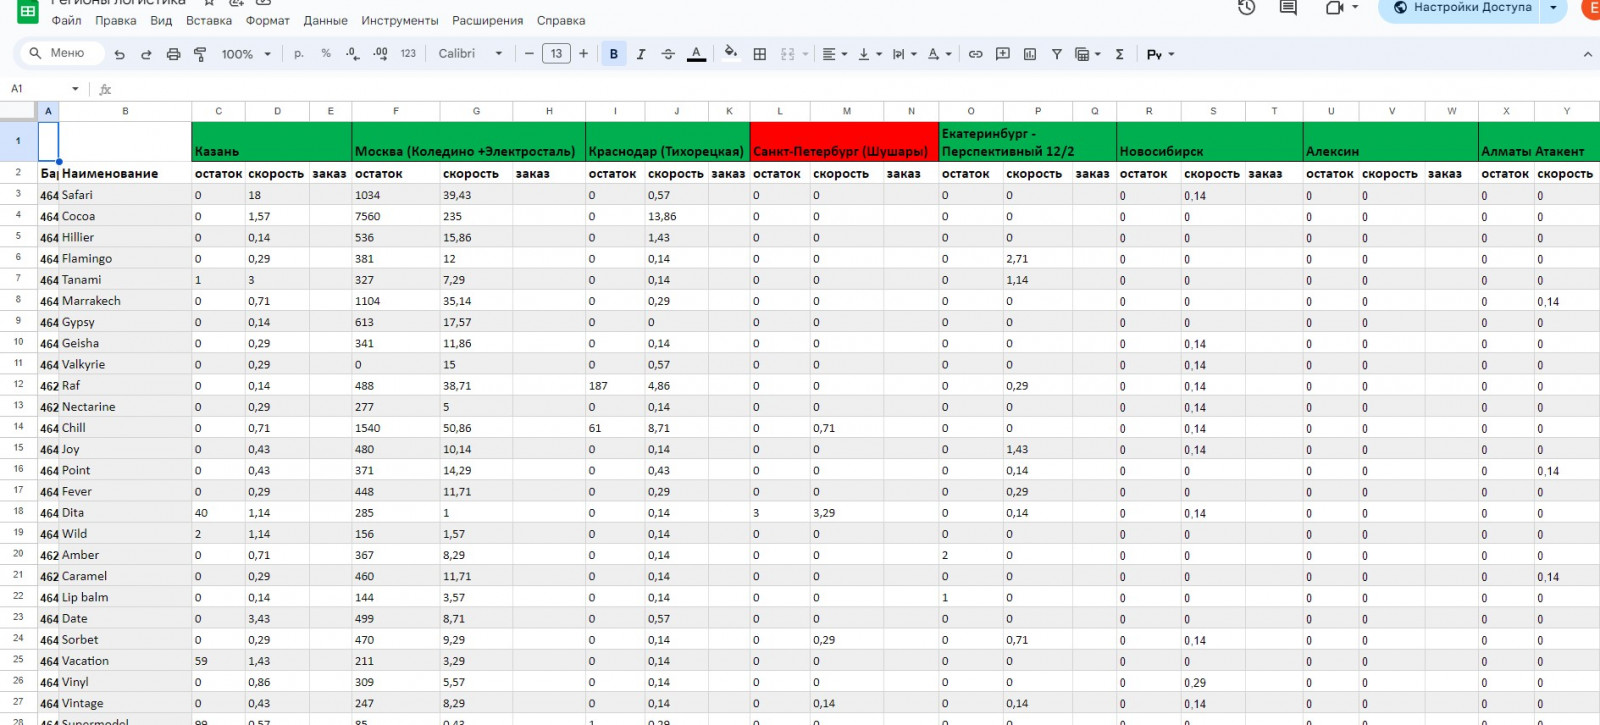Redo the last undone action

(146, 54)
